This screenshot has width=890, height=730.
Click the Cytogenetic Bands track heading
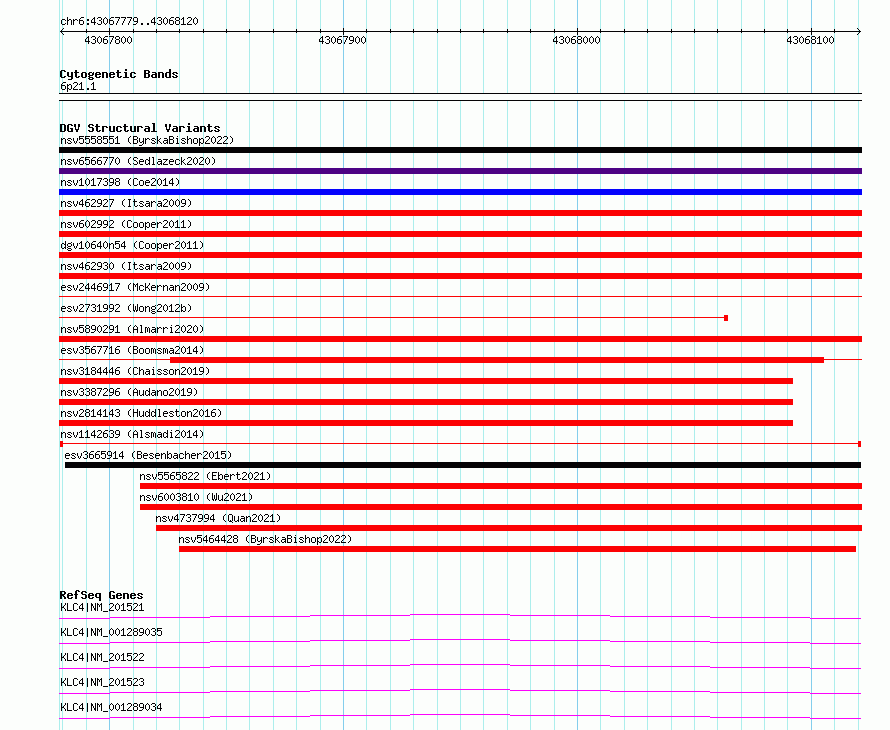(x=119, y=74)
